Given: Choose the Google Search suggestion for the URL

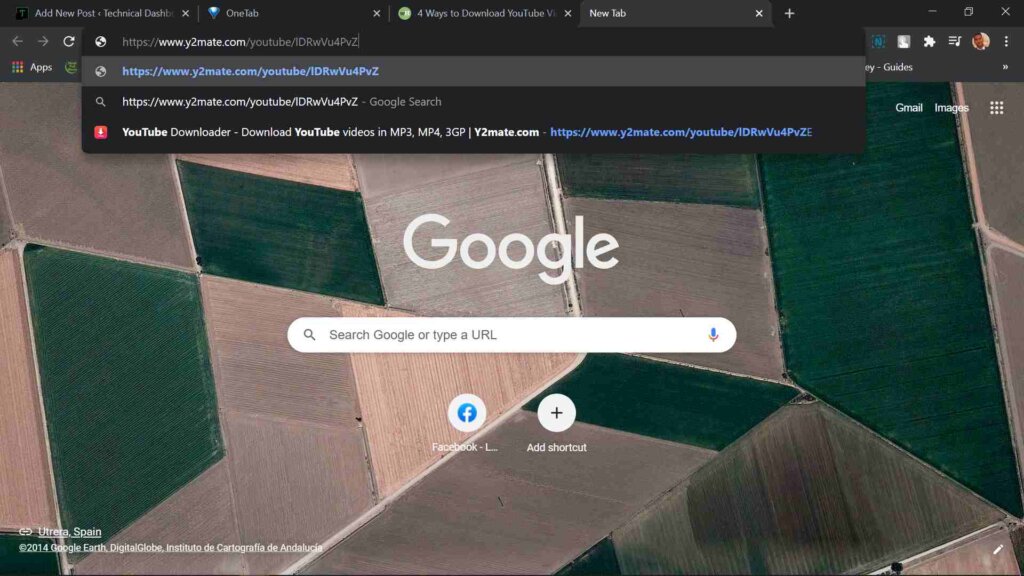Looking at the screenshot, I should [473, 102].
